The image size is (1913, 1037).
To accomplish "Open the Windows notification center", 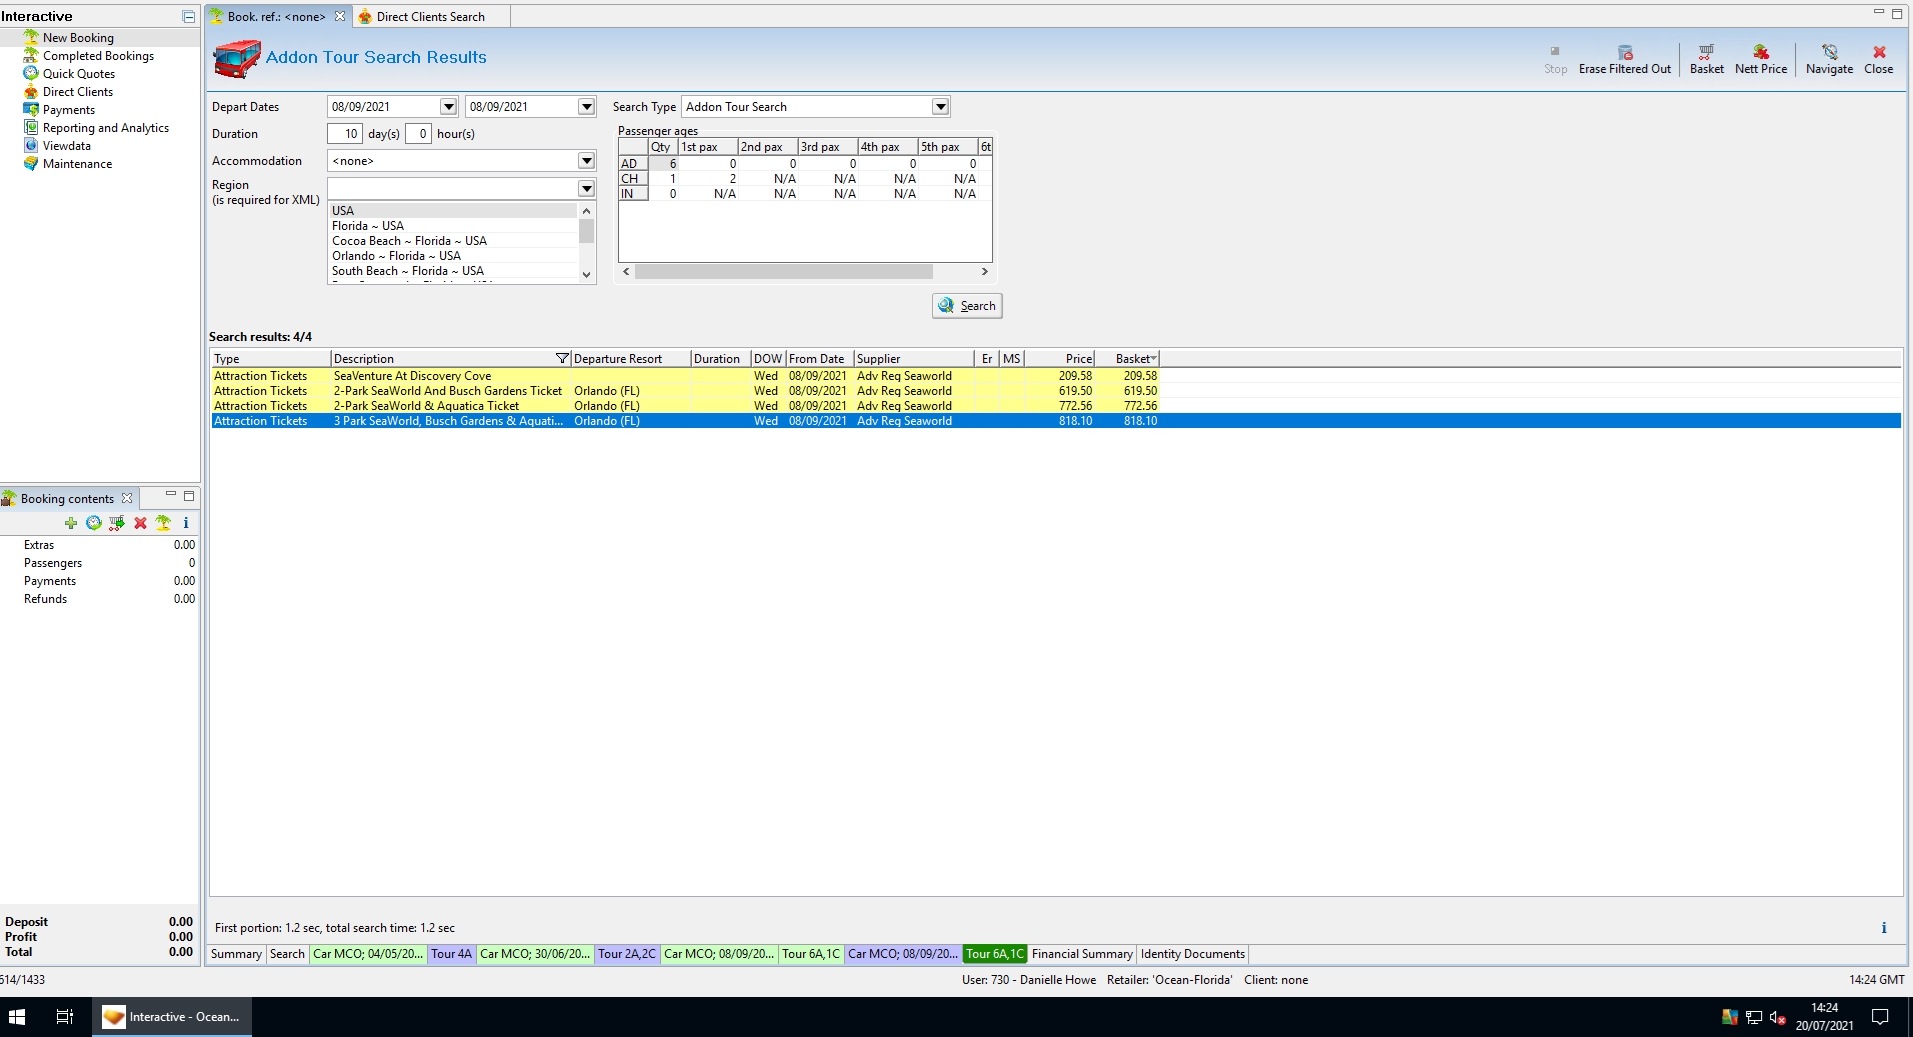I will tap(1880, 1017).
